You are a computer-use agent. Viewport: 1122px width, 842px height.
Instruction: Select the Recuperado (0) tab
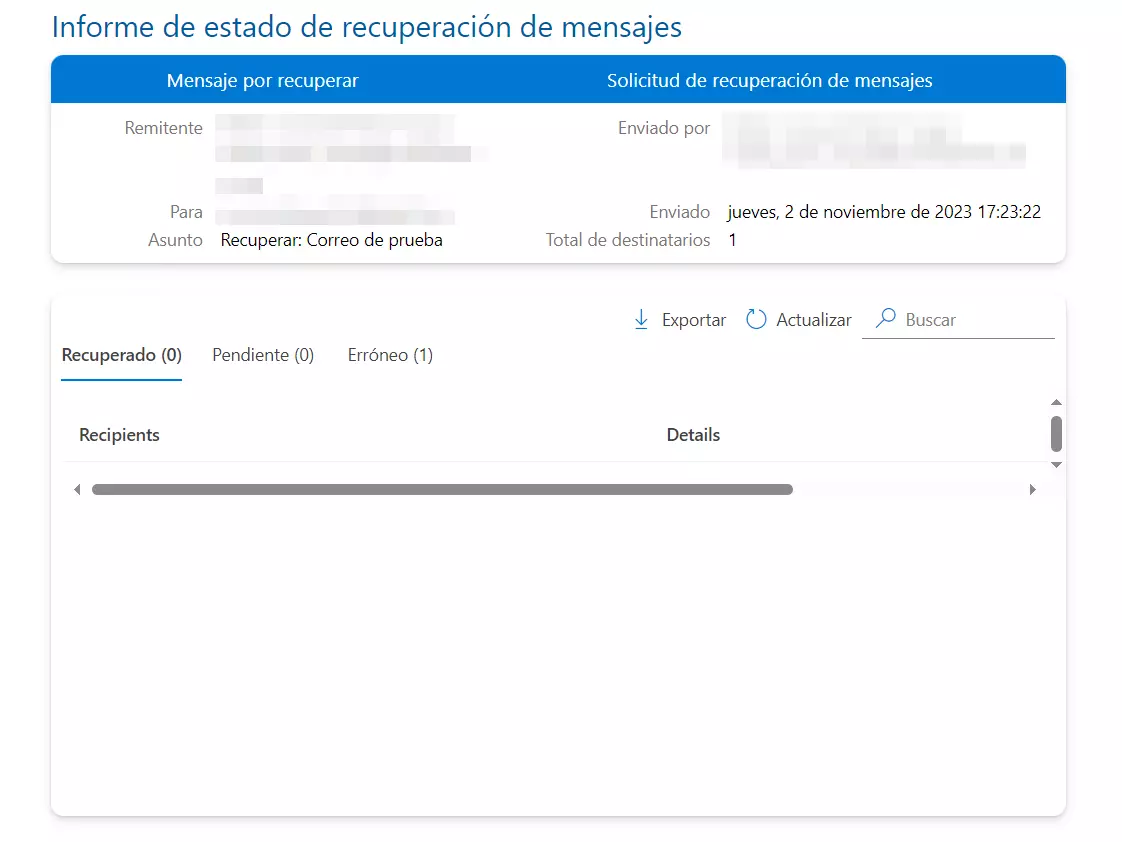pyautogui.click(x=121, y=355)
